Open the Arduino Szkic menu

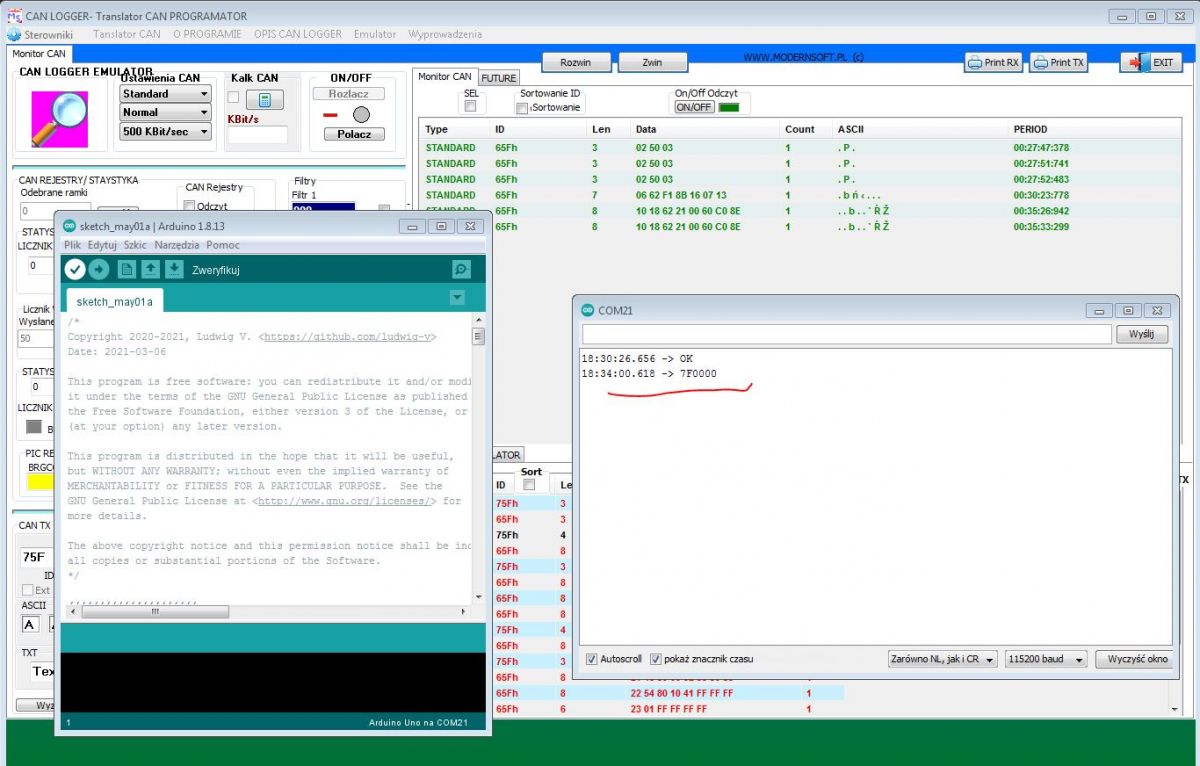tap(136, 245)
